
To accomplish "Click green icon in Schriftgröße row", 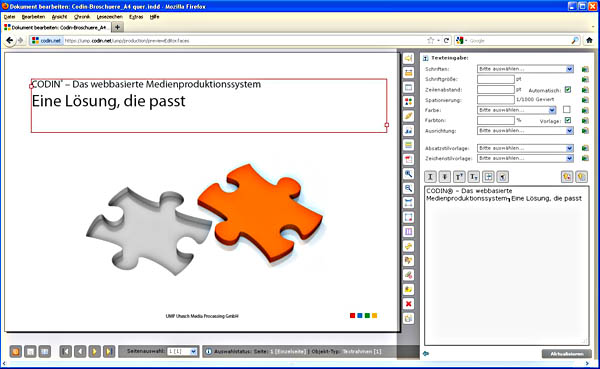I will [585, 79].
